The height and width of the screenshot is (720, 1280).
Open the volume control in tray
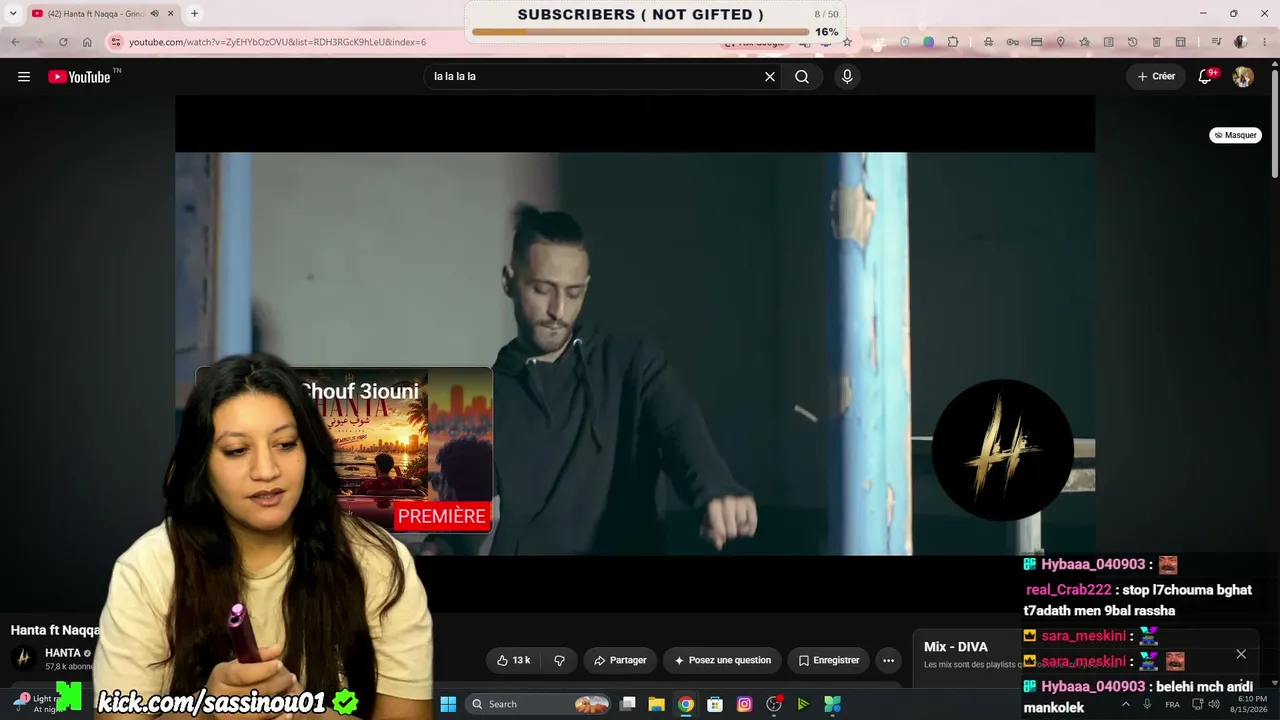pos(1214,704)
